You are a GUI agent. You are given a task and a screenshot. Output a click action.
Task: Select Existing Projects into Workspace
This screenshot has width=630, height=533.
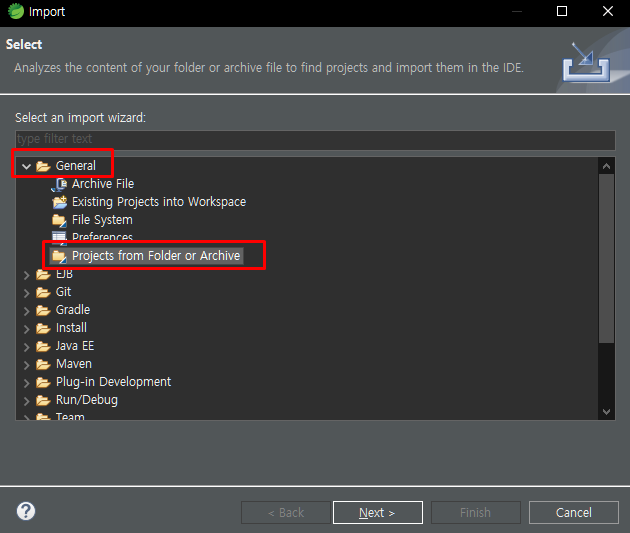click(x=159, y=202)
